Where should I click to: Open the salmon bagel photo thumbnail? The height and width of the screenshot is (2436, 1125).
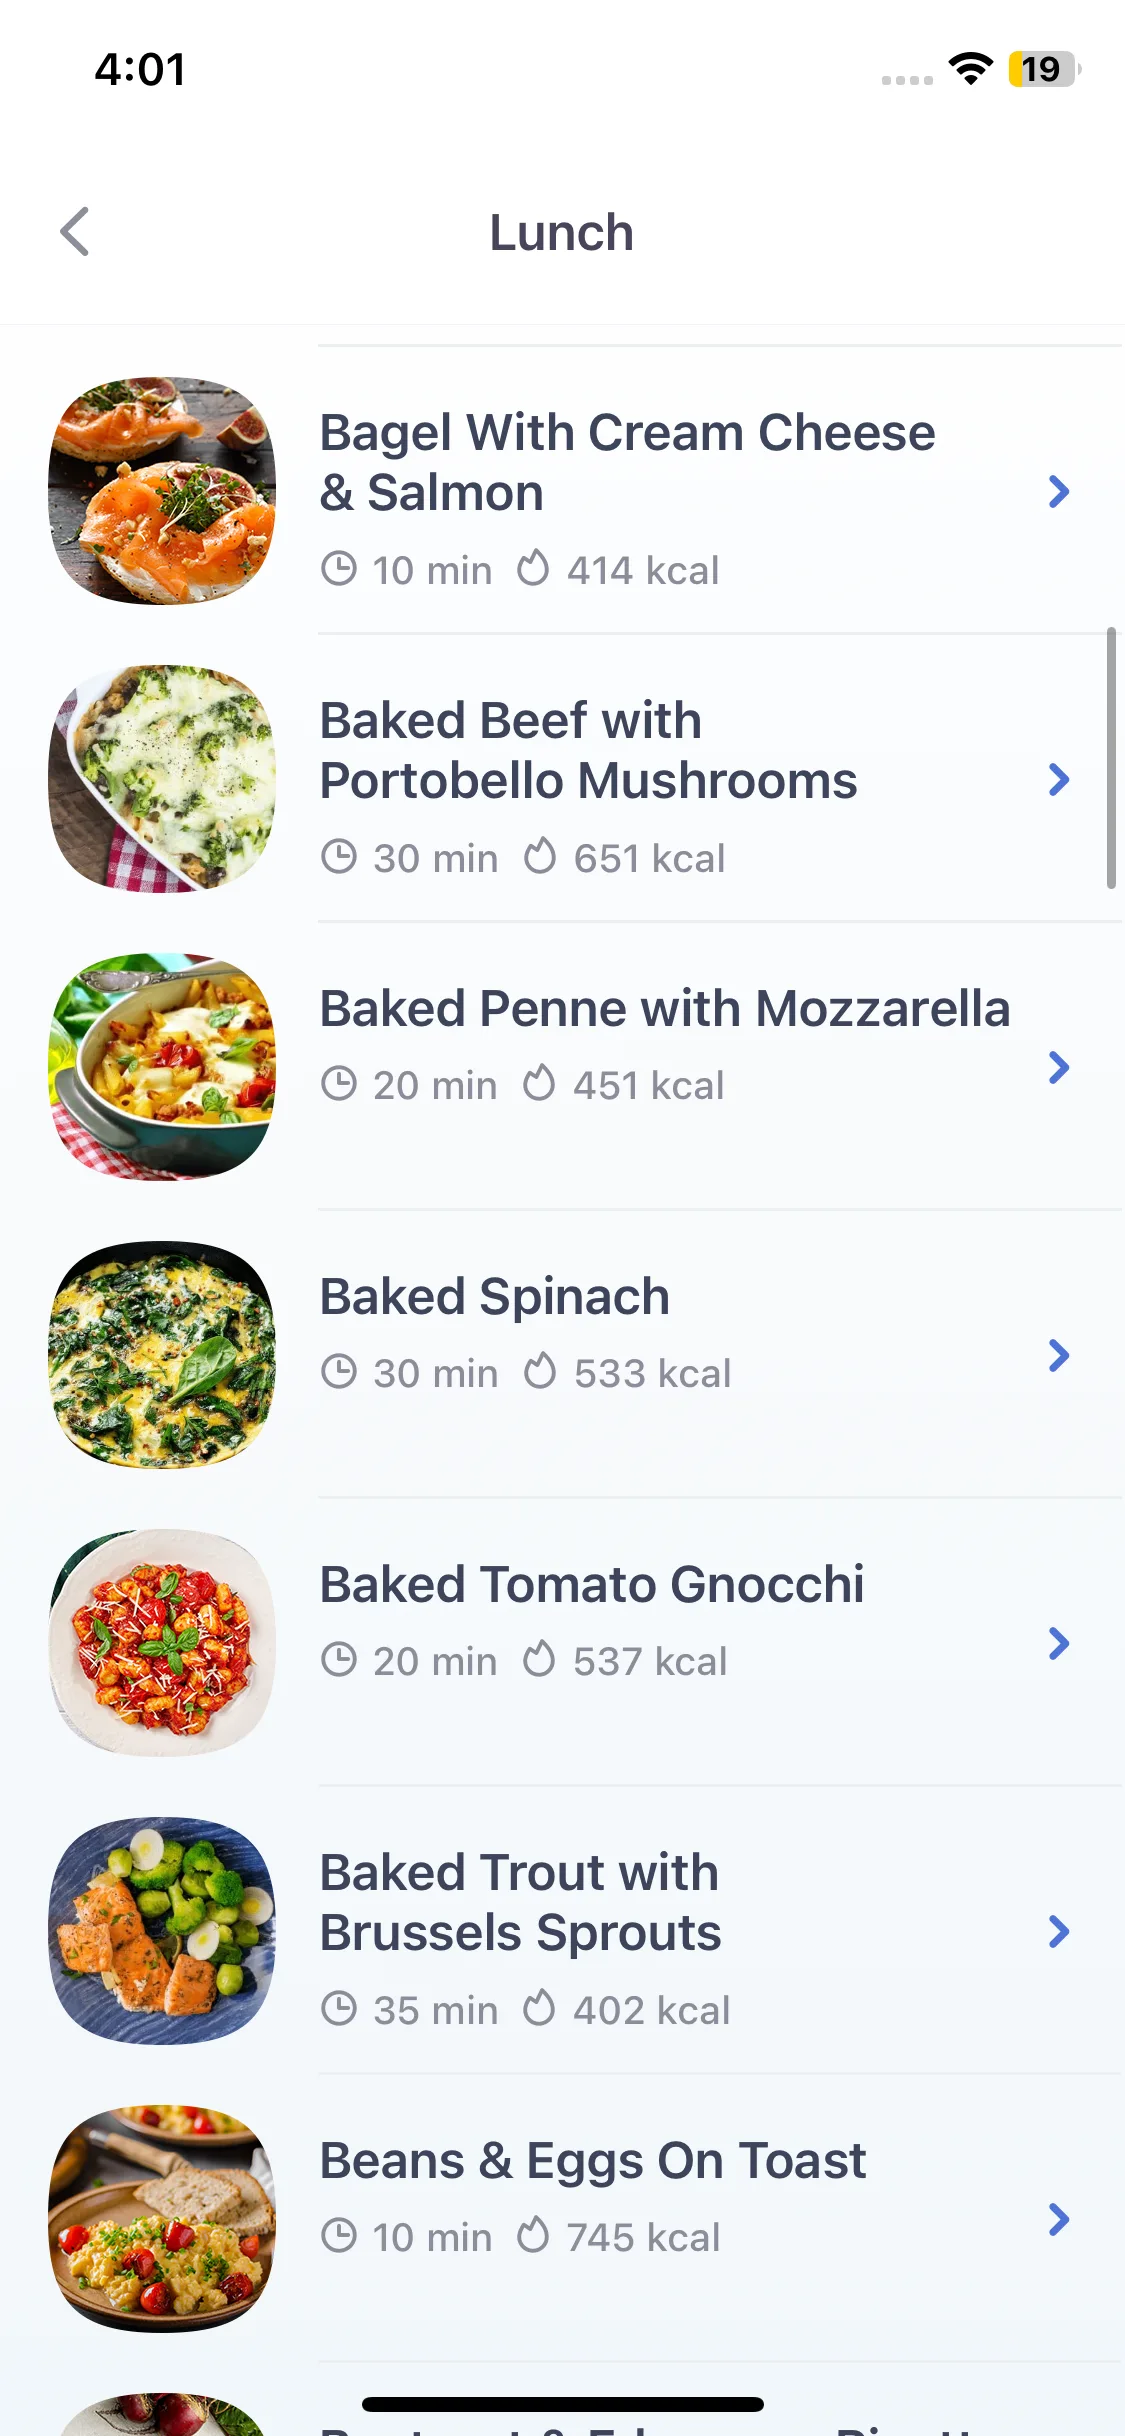(x=162, y=491)
